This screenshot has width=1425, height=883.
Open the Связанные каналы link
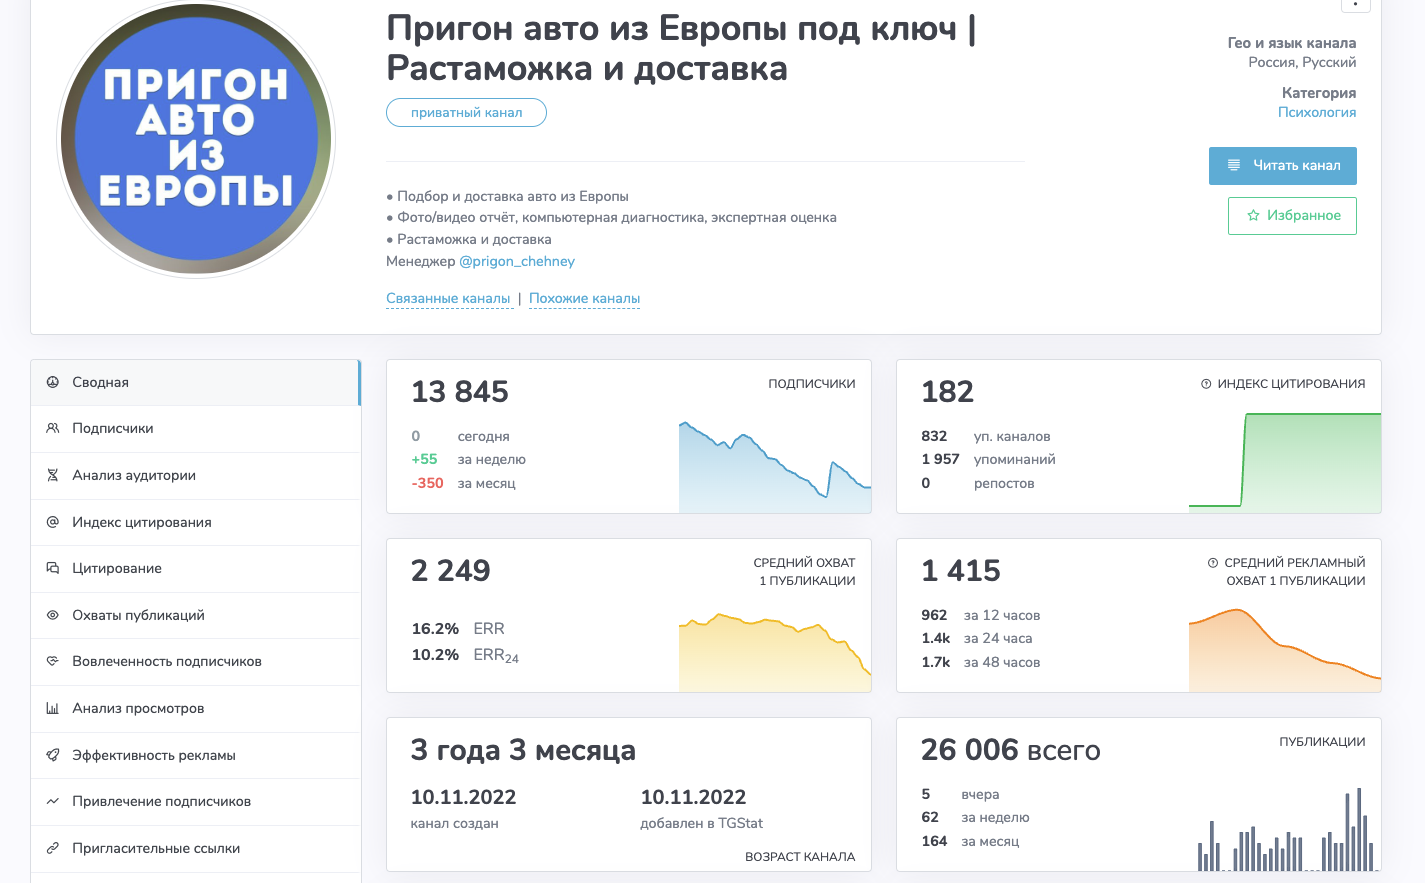448,298
